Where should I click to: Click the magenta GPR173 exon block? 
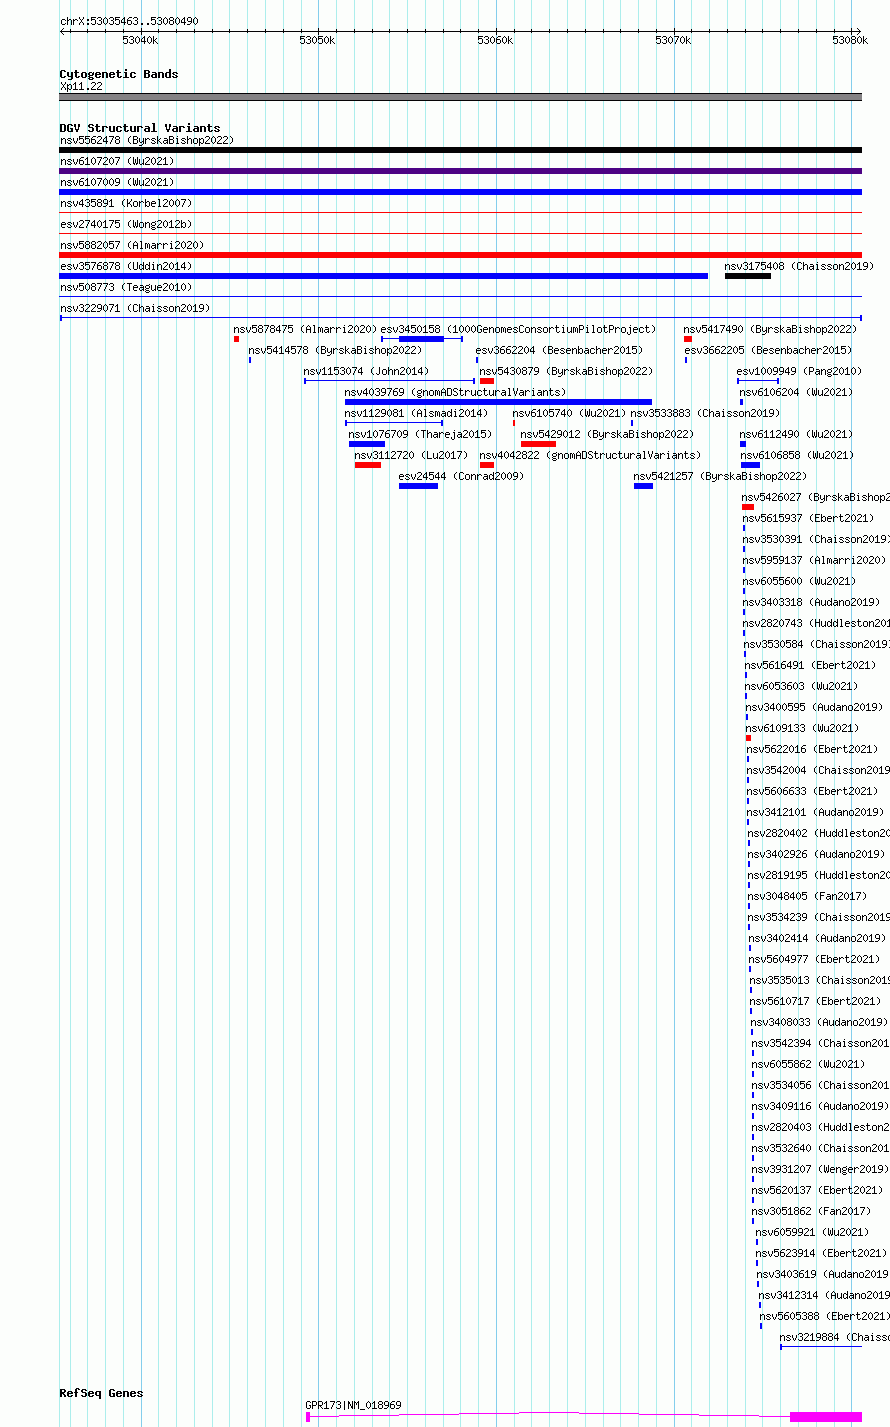pos(826,1416)
